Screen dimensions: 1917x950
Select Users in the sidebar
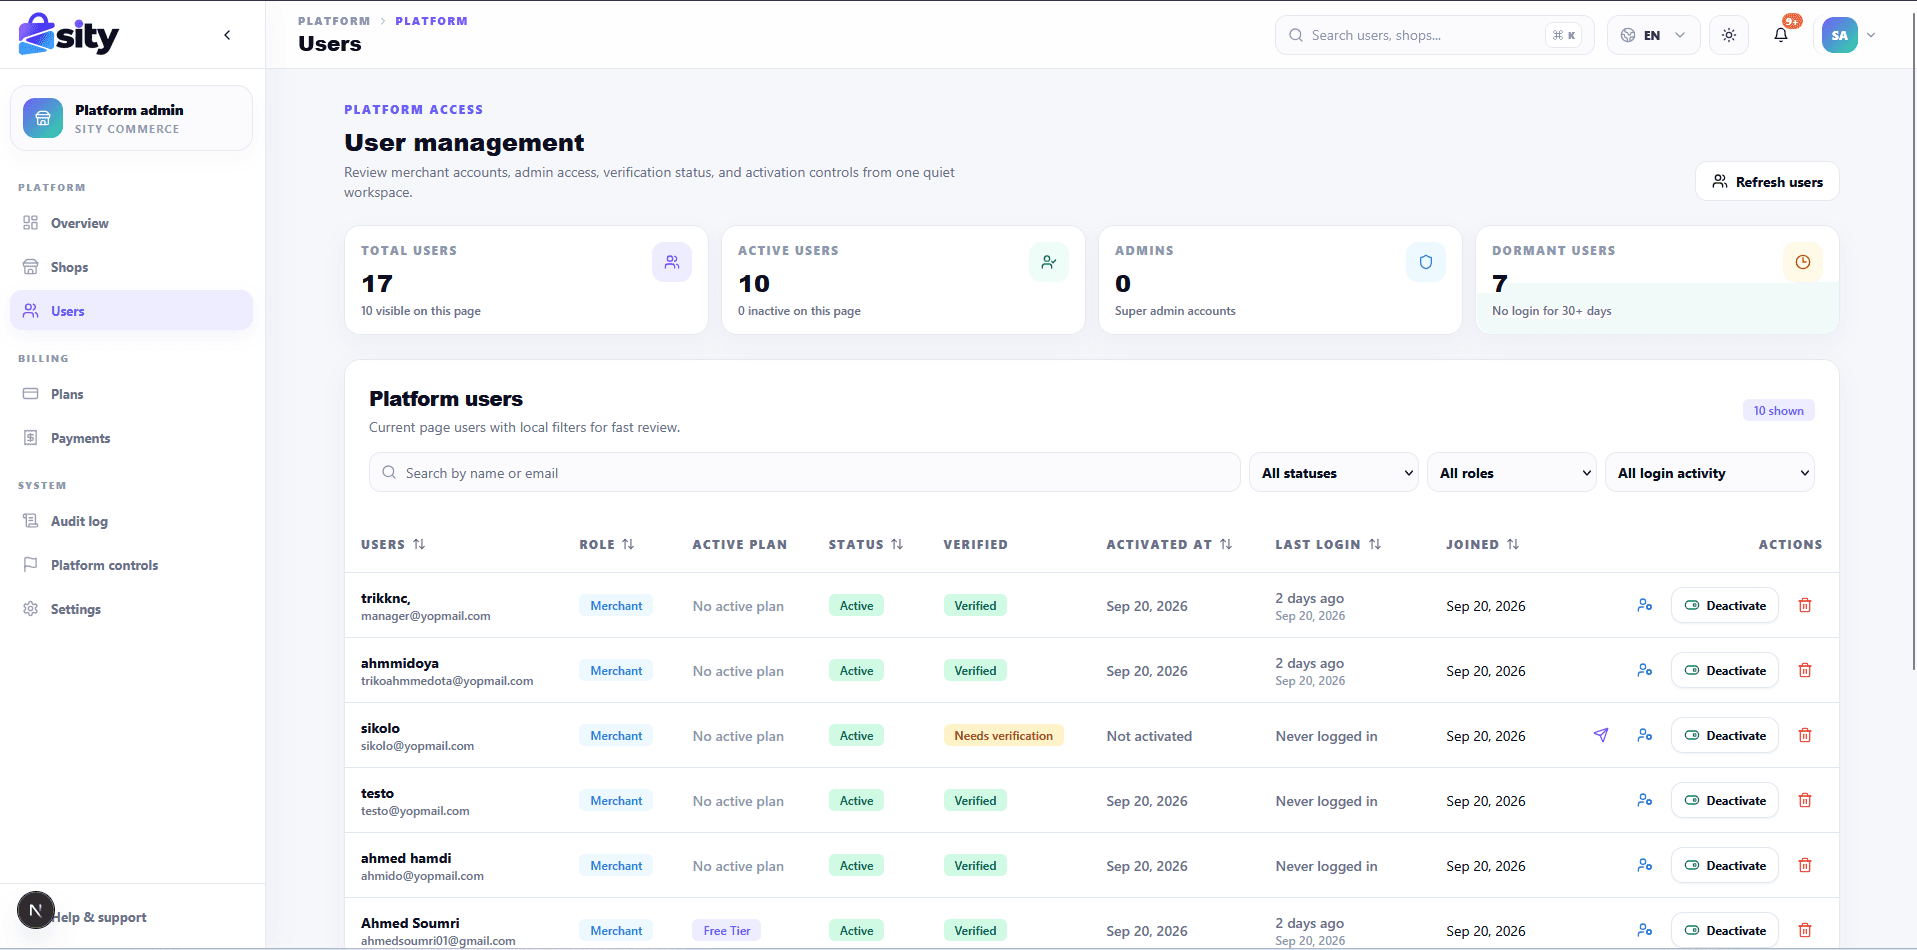pos(131,311)
